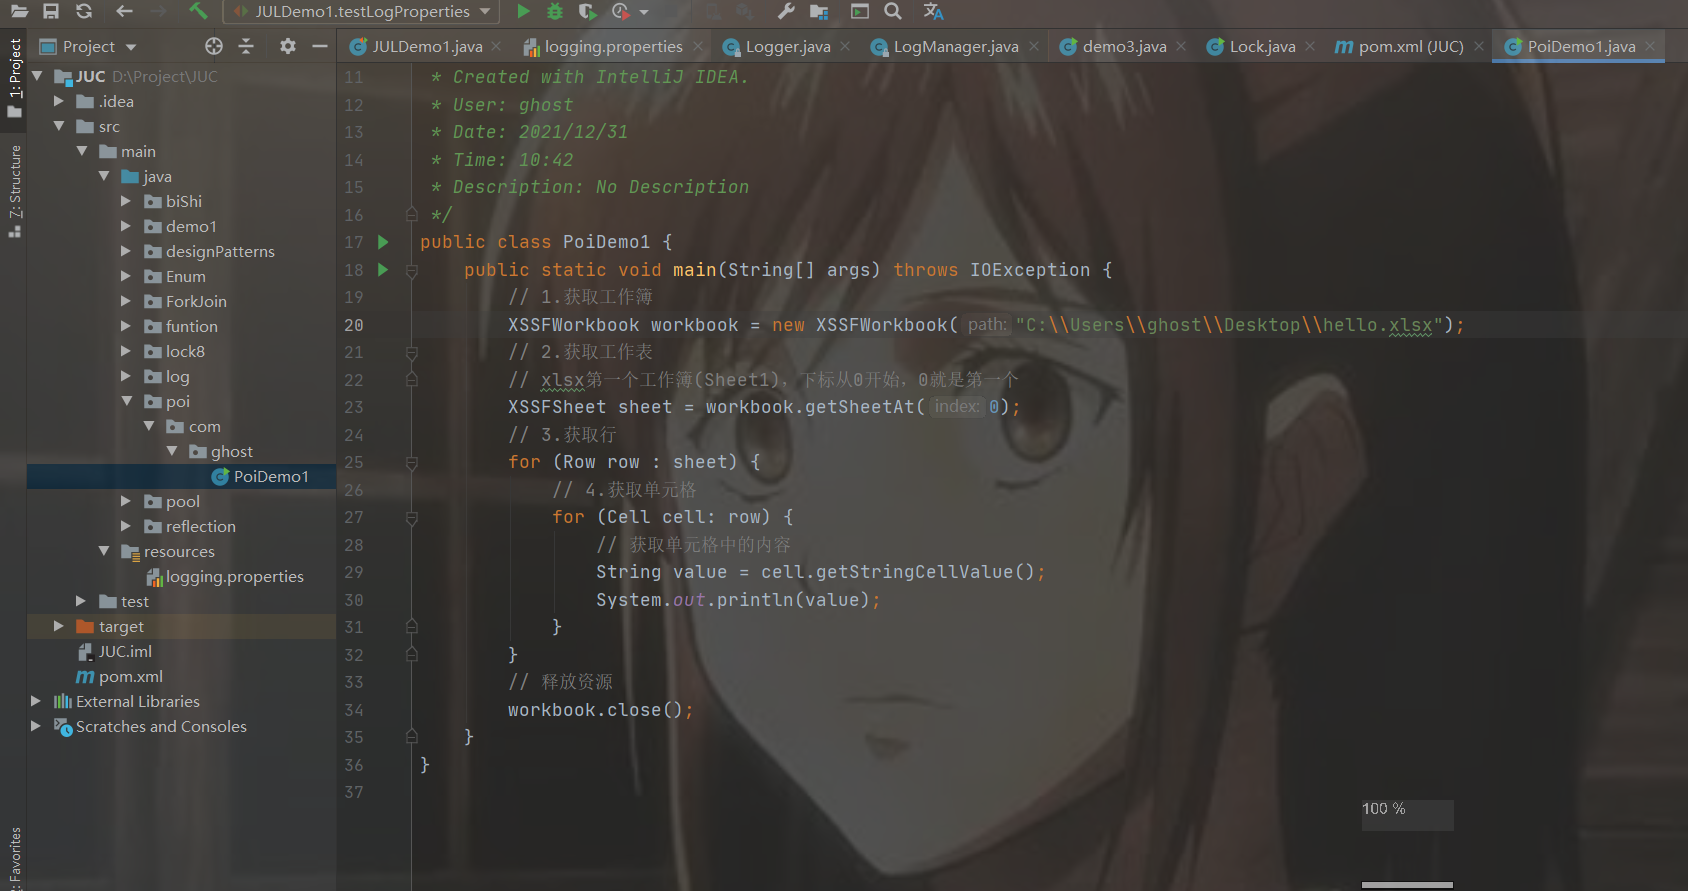
Task: Open Project panel gear options
Action: point(288,46)
